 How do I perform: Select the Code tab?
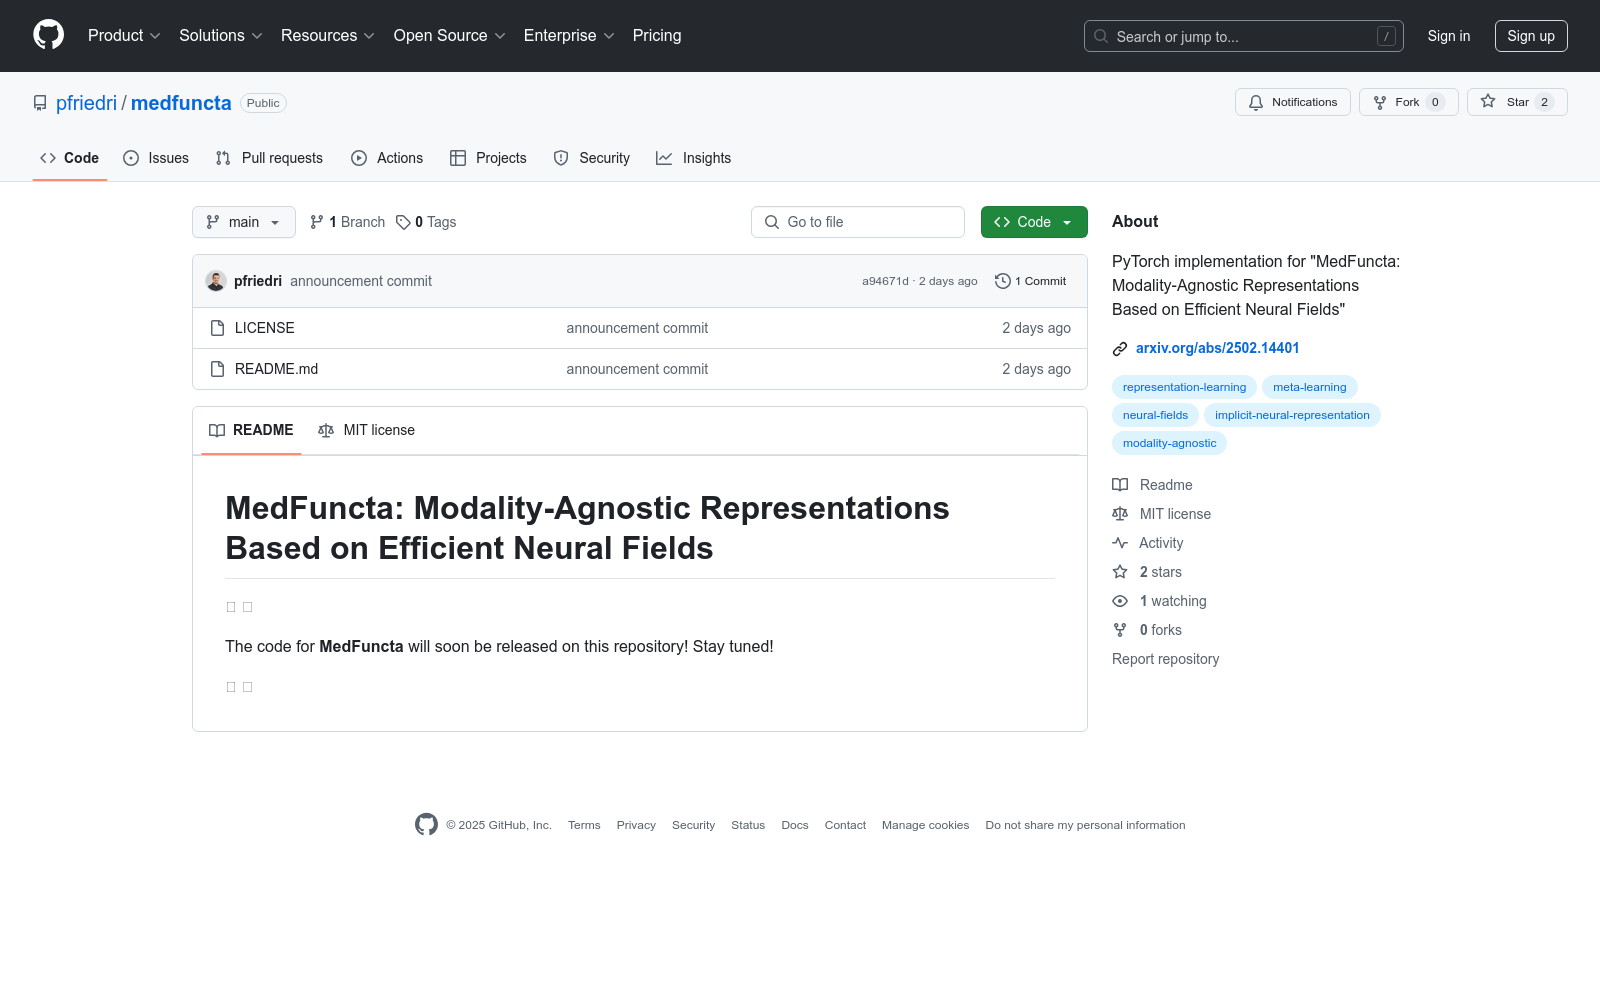click(x=70, y=158)
